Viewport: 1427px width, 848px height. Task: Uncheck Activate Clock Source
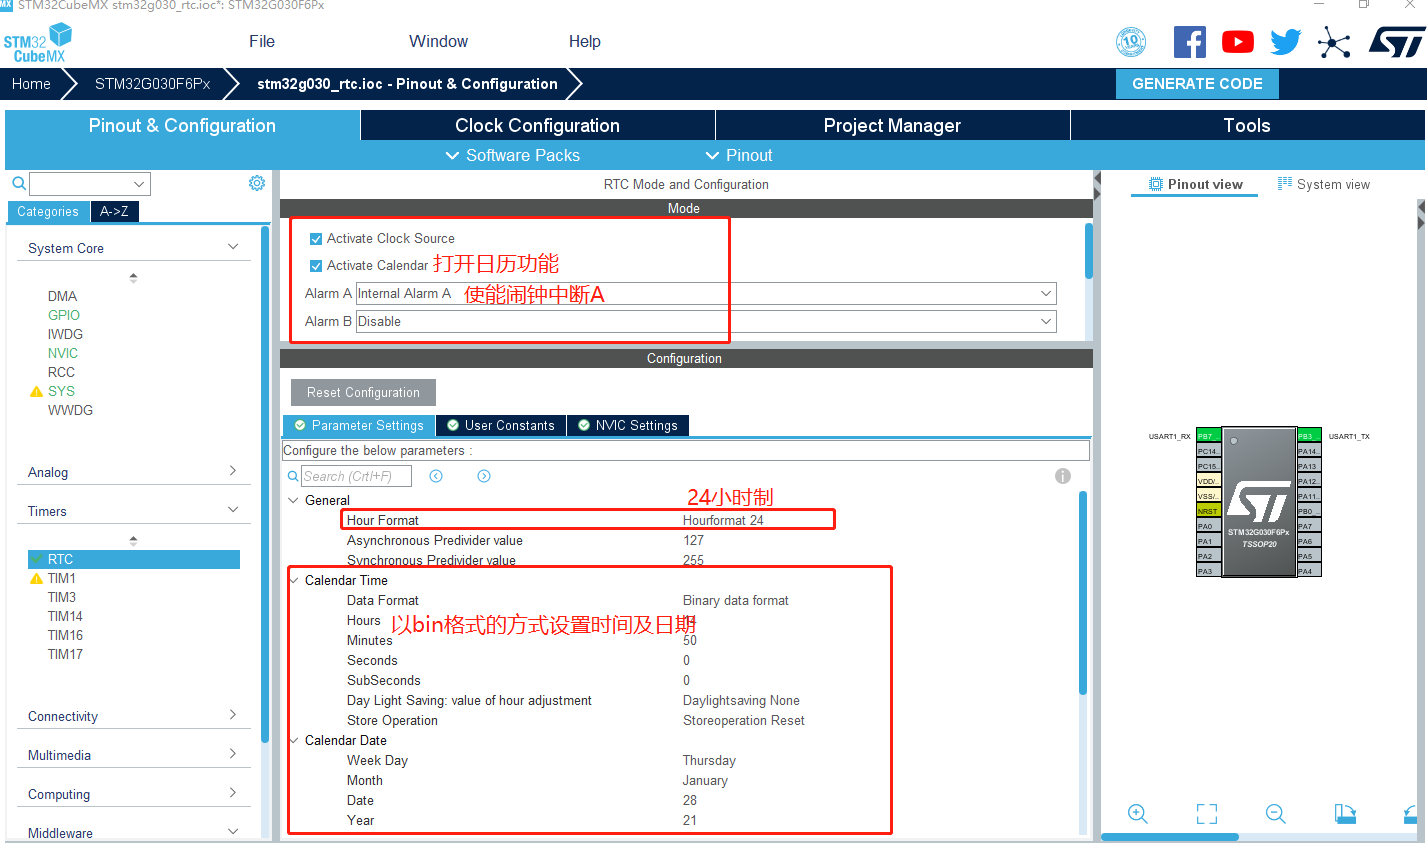(315, 238)
